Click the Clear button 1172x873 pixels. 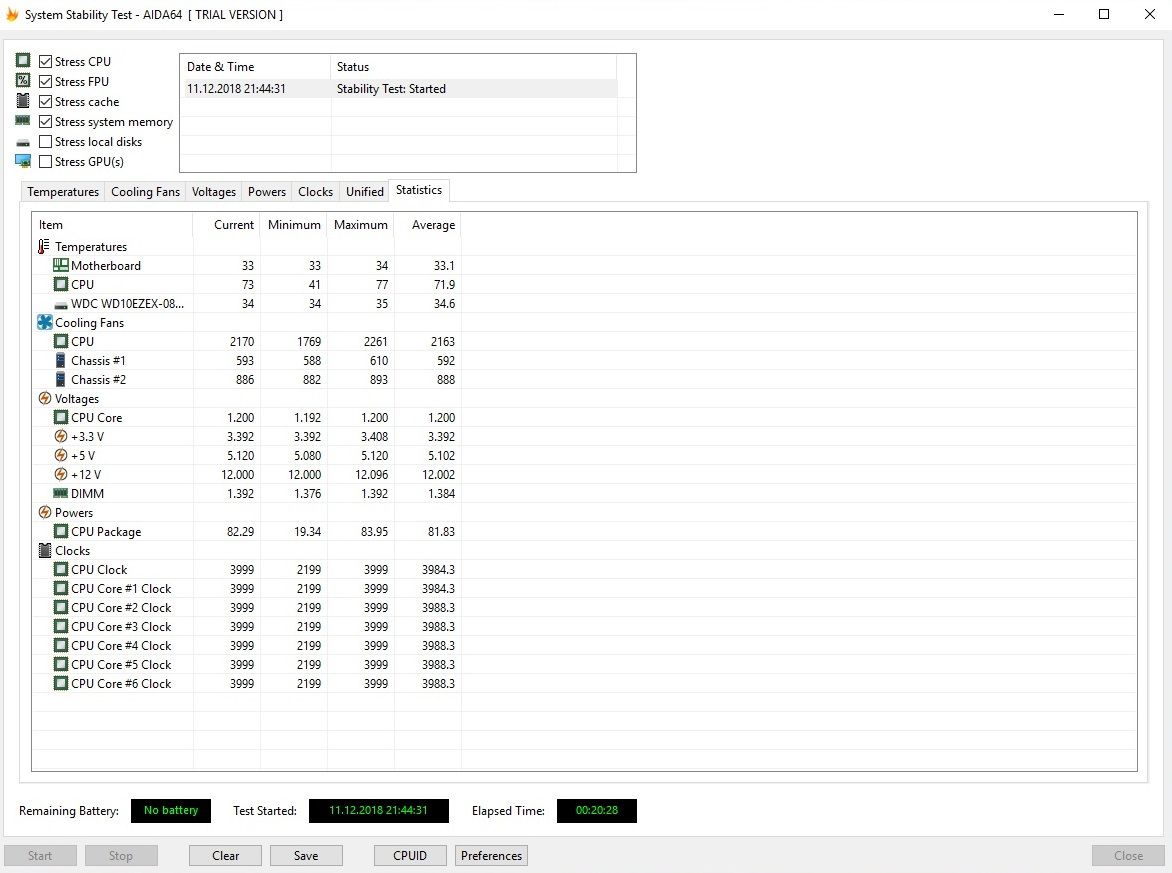225,855
